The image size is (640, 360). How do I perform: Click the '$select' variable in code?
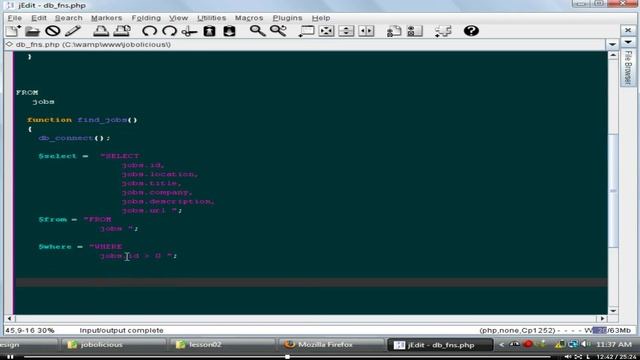(x=57, y=156)
